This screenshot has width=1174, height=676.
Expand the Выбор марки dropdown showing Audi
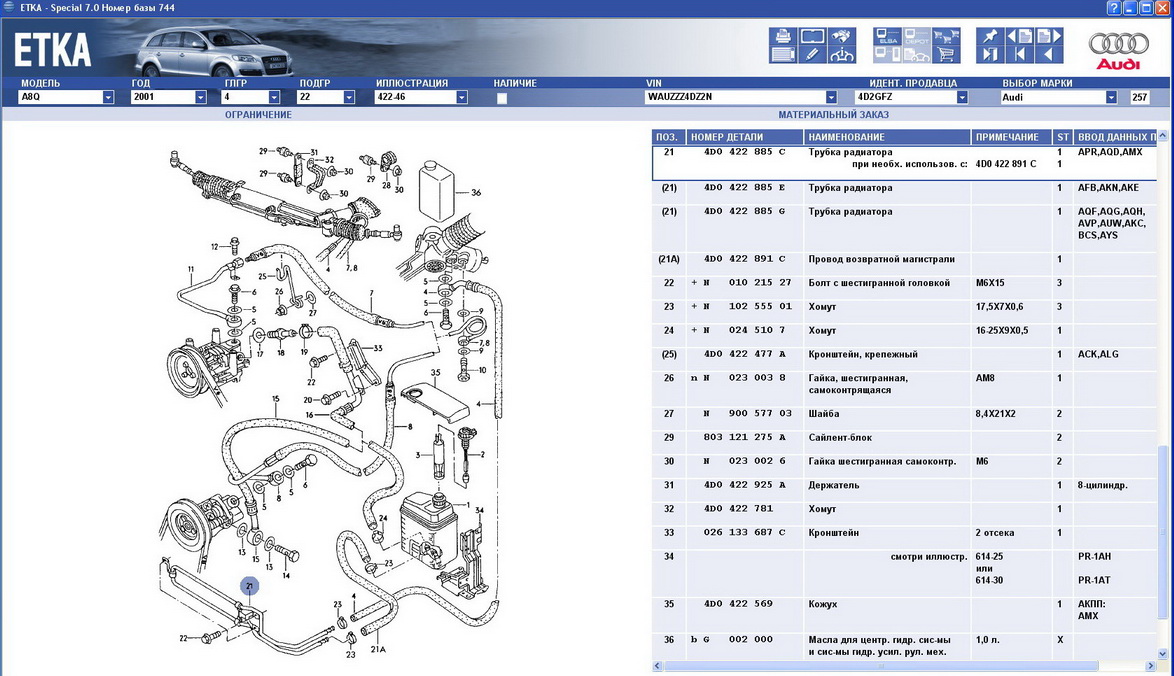coord(1111,98)
